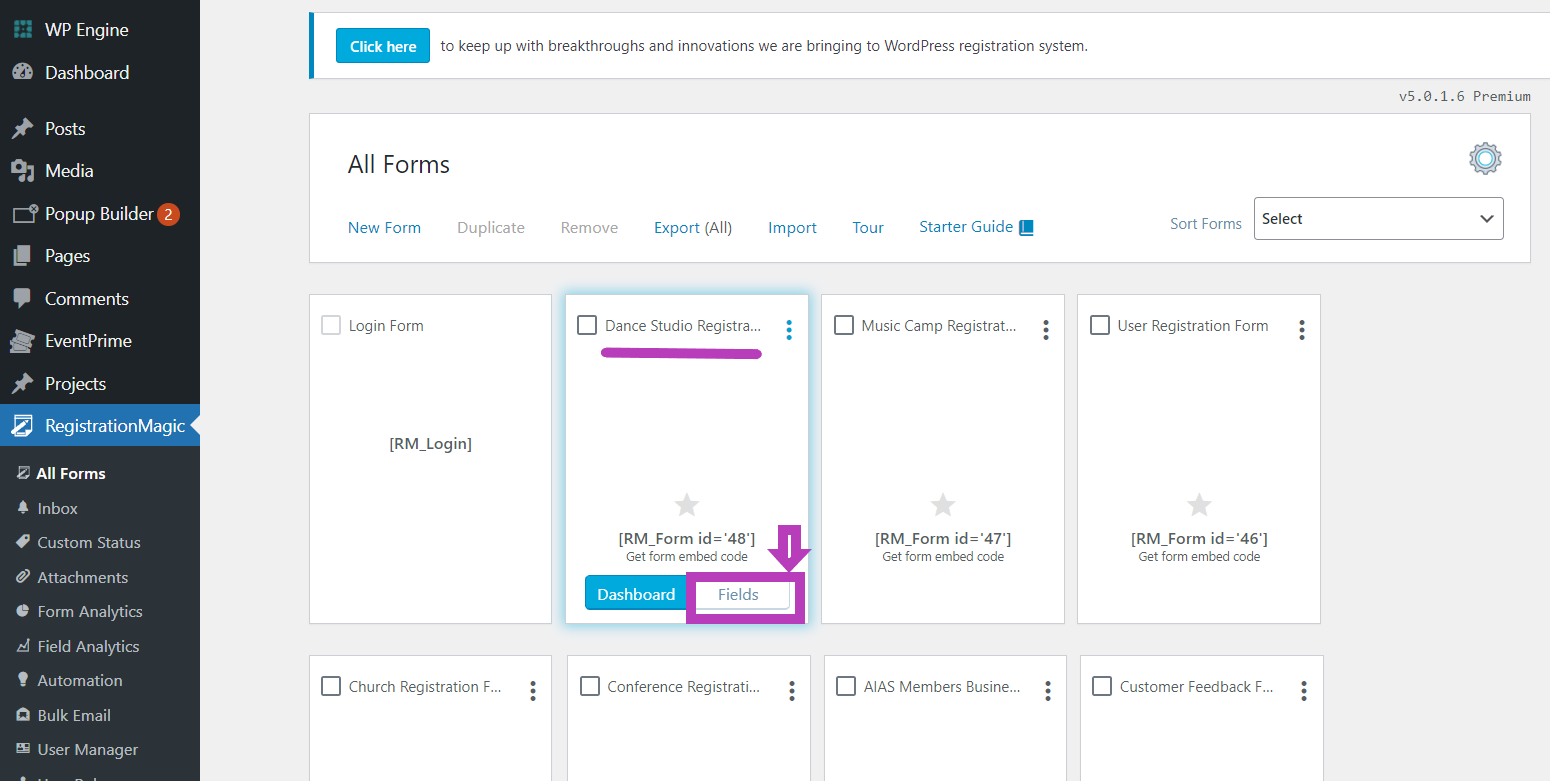The height and width of the screenshot is (781, 1550).
Task: Click the star icon on Dance Studio form
Action: [x=686, y=505]
